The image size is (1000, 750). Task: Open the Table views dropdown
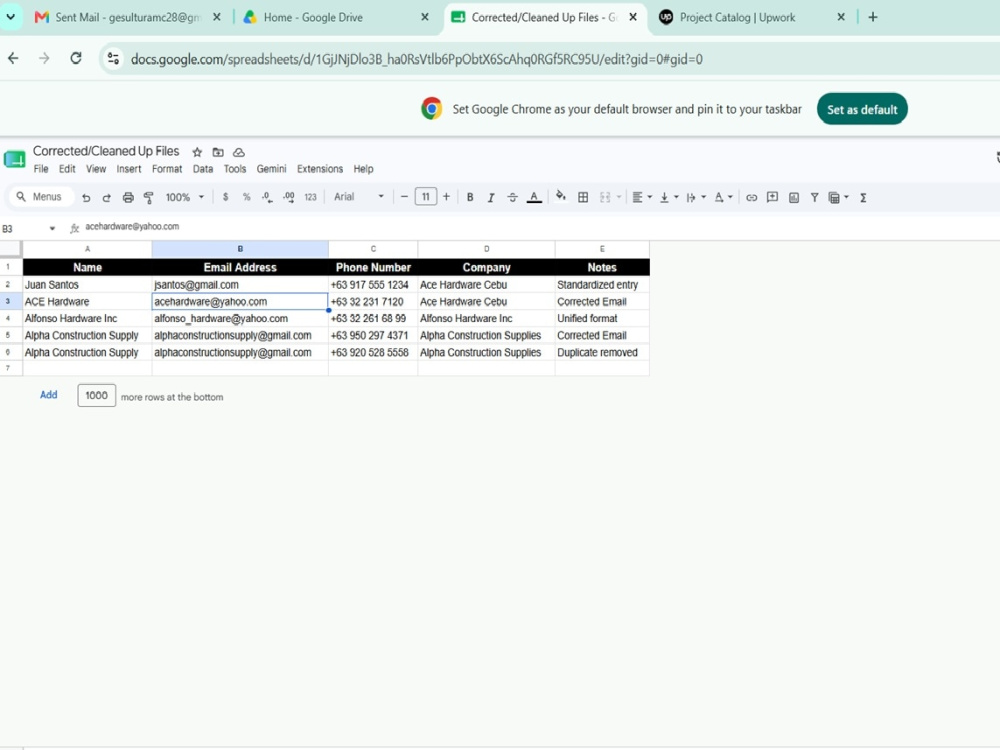838,198
